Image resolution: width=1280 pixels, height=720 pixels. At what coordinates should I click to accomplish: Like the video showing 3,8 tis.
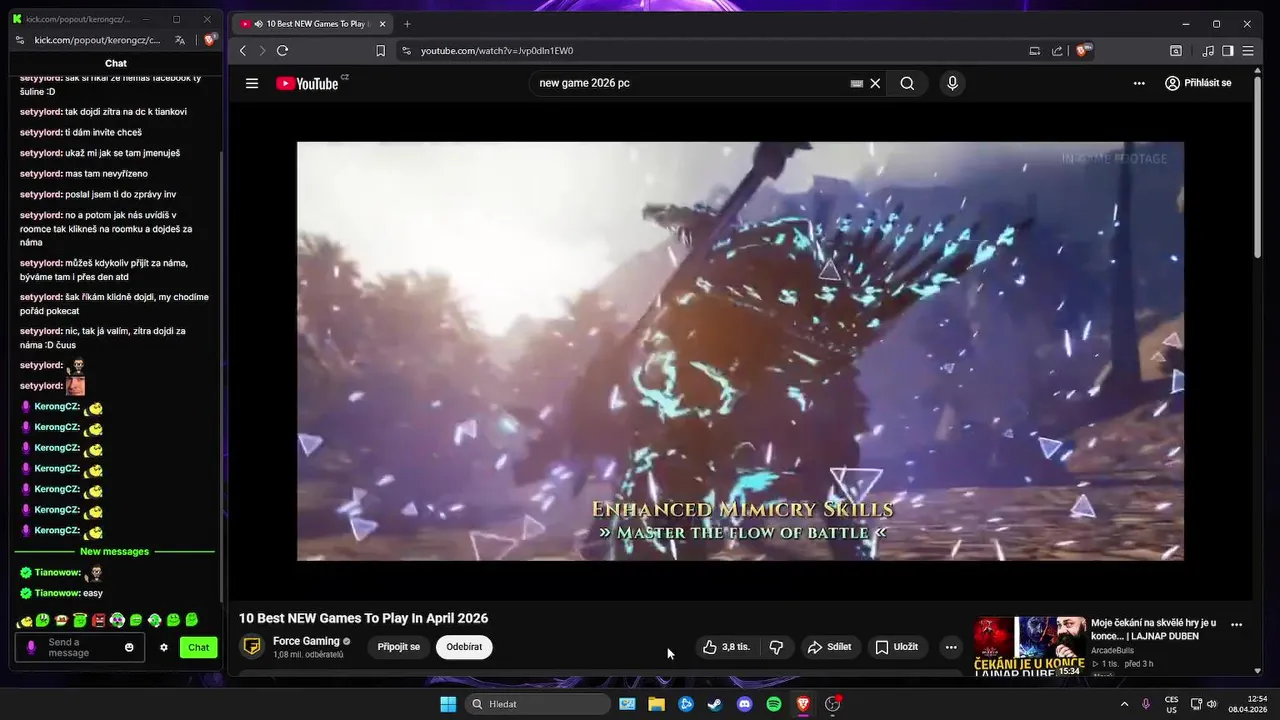(726, 647)
